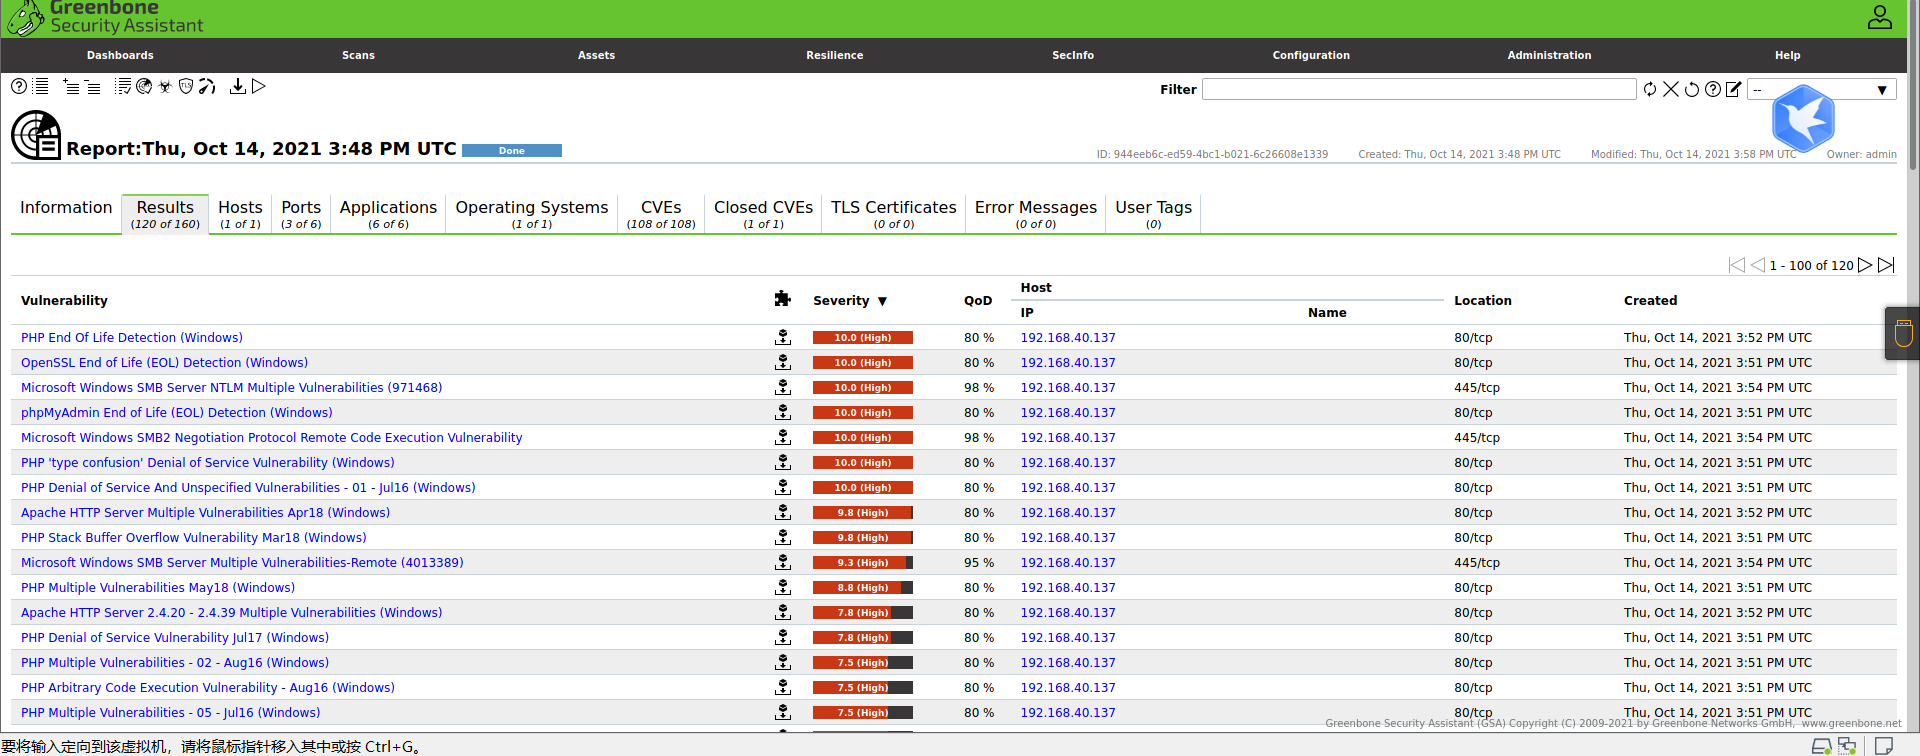Switch to the Error Messages tab
The height and width of the screenshot is (756, 1920).
tap(1036, 214)
